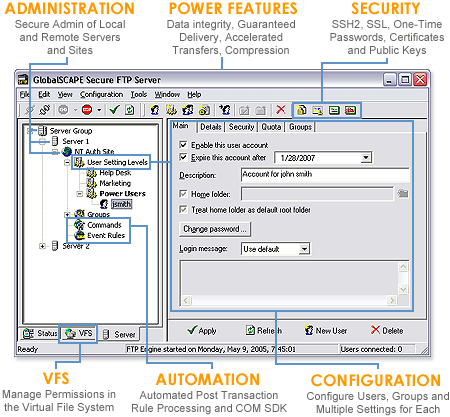
Task: Collapse the Power Users node
Action: (x=79, y=193)
